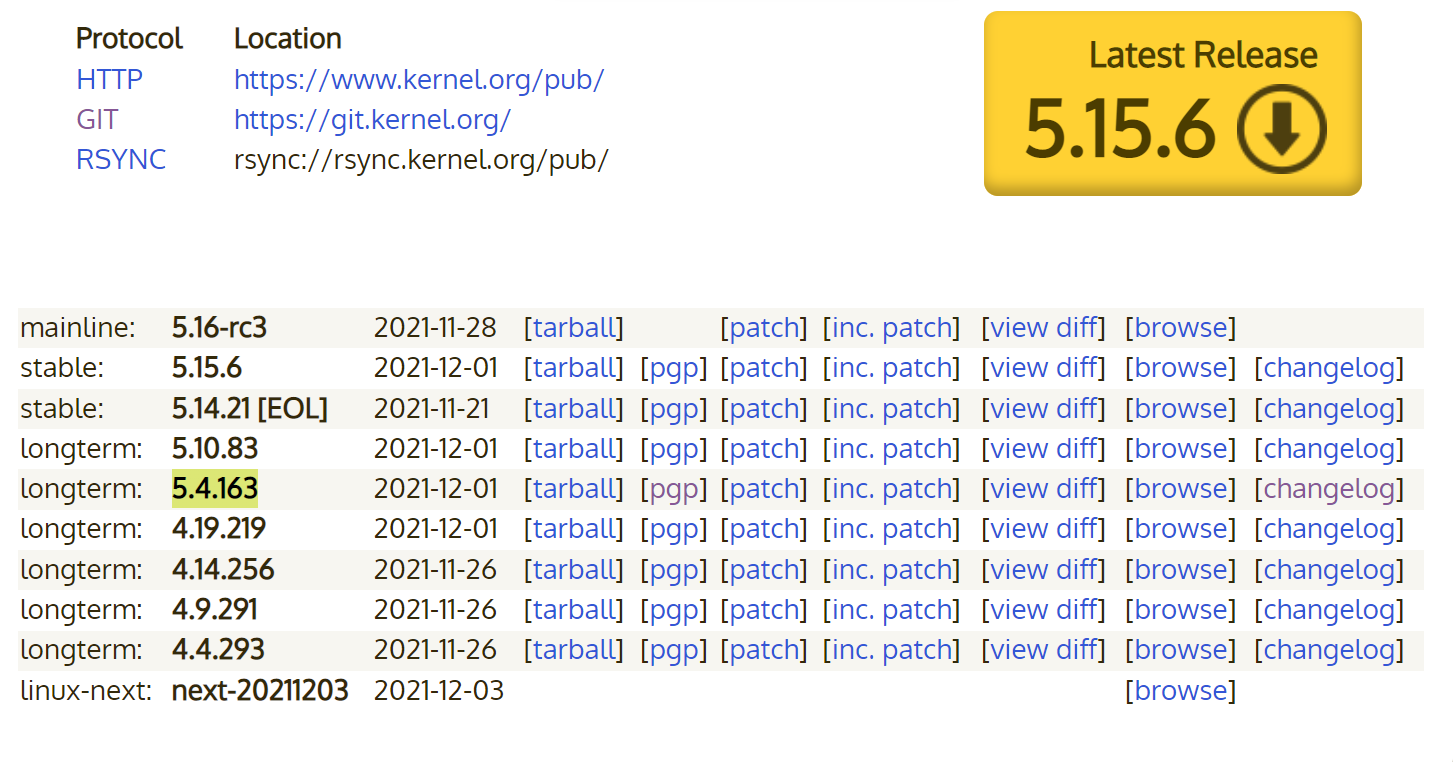Screen dimensions: 1453x762
Task: Browse the mainline 5.16-rc3 source
Action: coord(1181,327)
